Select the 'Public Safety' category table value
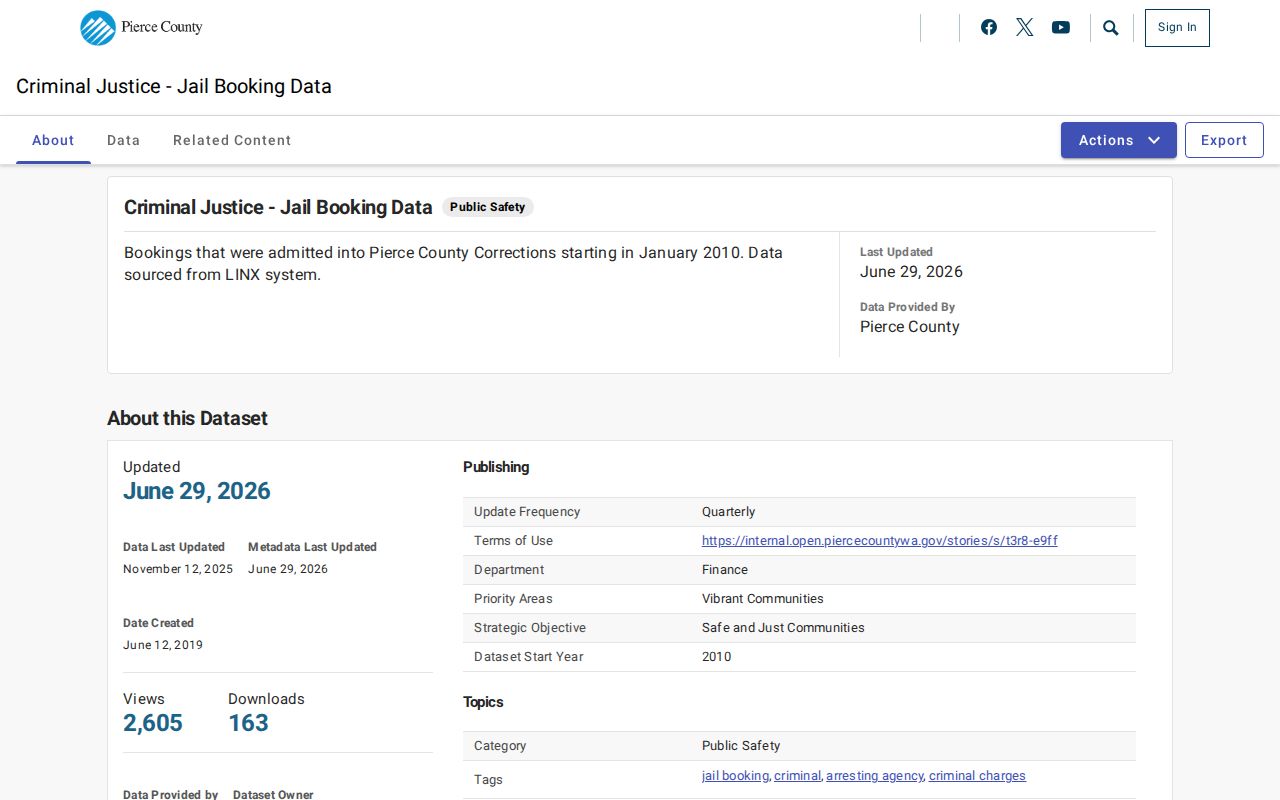 pos(741,746)
